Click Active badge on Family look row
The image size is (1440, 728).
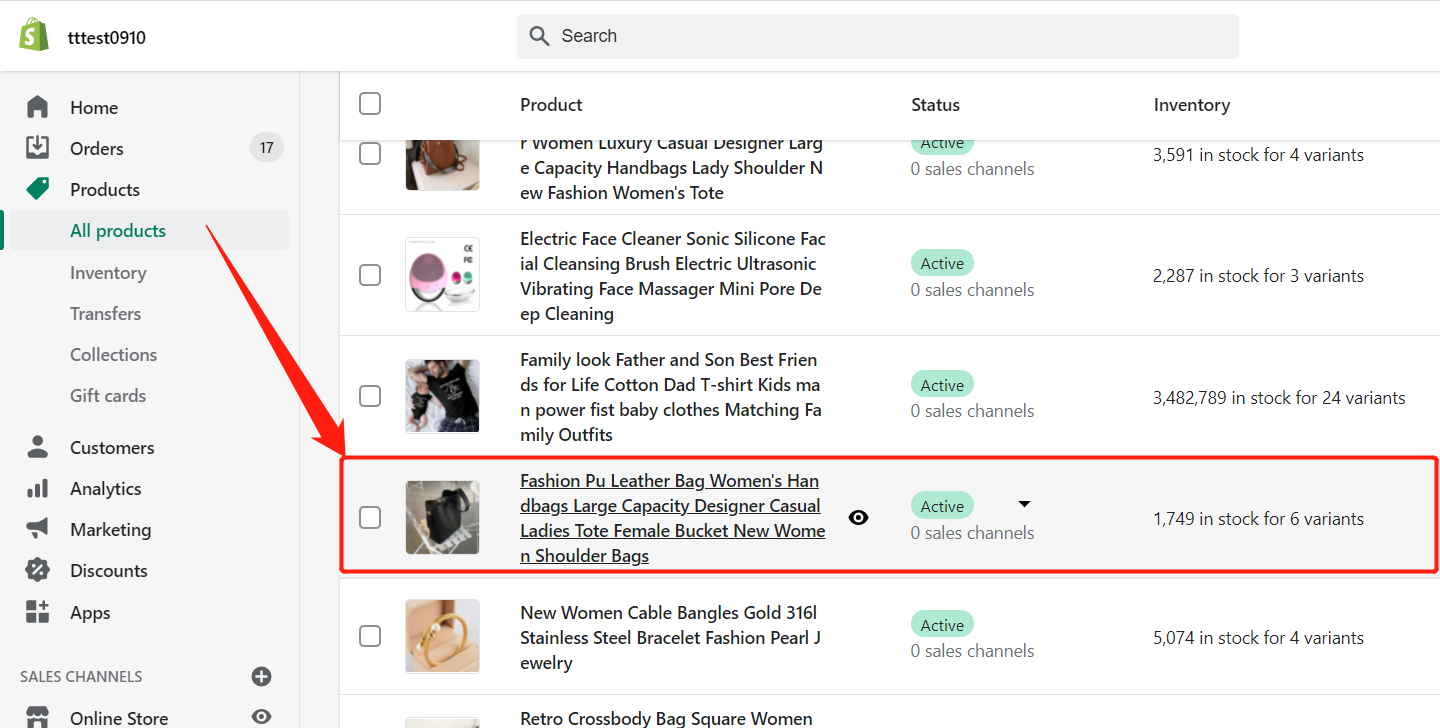pos(942,385)
